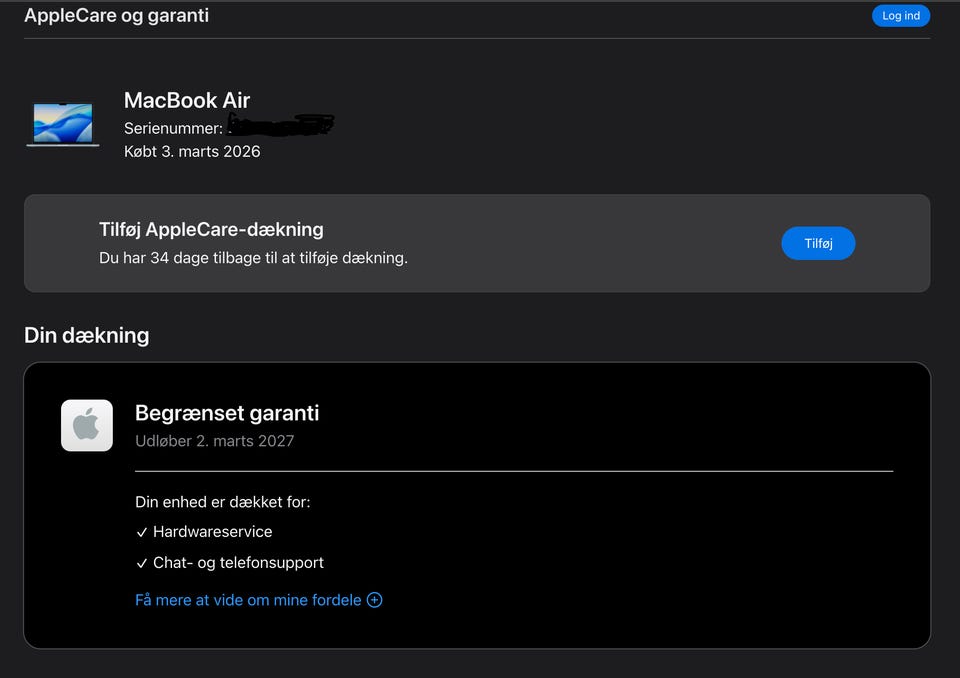Click the Din enhed er dækket for label
The height and width of the screenshot is (678, 960).
click(x=222, y=502)
